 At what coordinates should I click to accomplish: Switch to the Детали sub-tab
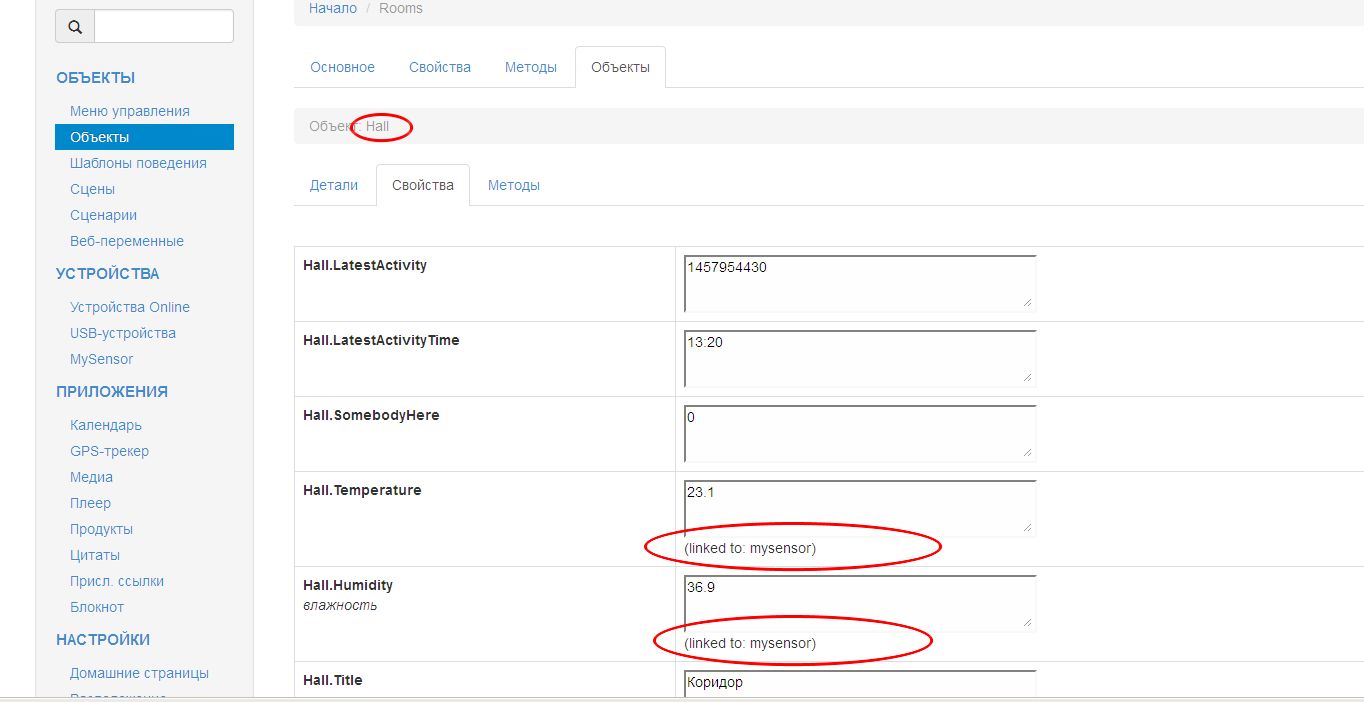[333, 185]
